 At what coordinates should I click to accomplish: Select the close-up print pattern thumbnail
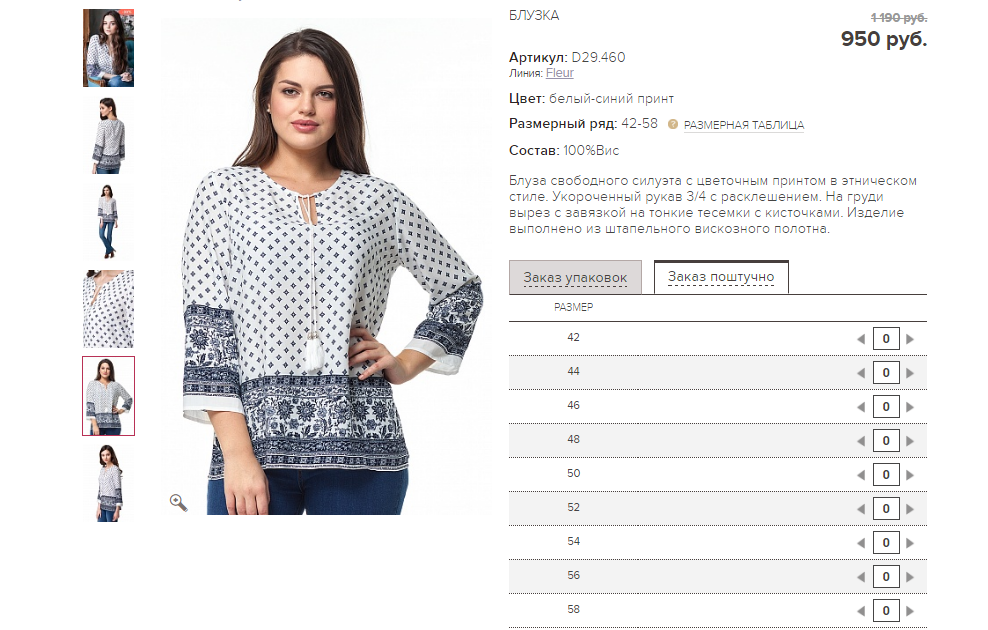click(108, 309)
